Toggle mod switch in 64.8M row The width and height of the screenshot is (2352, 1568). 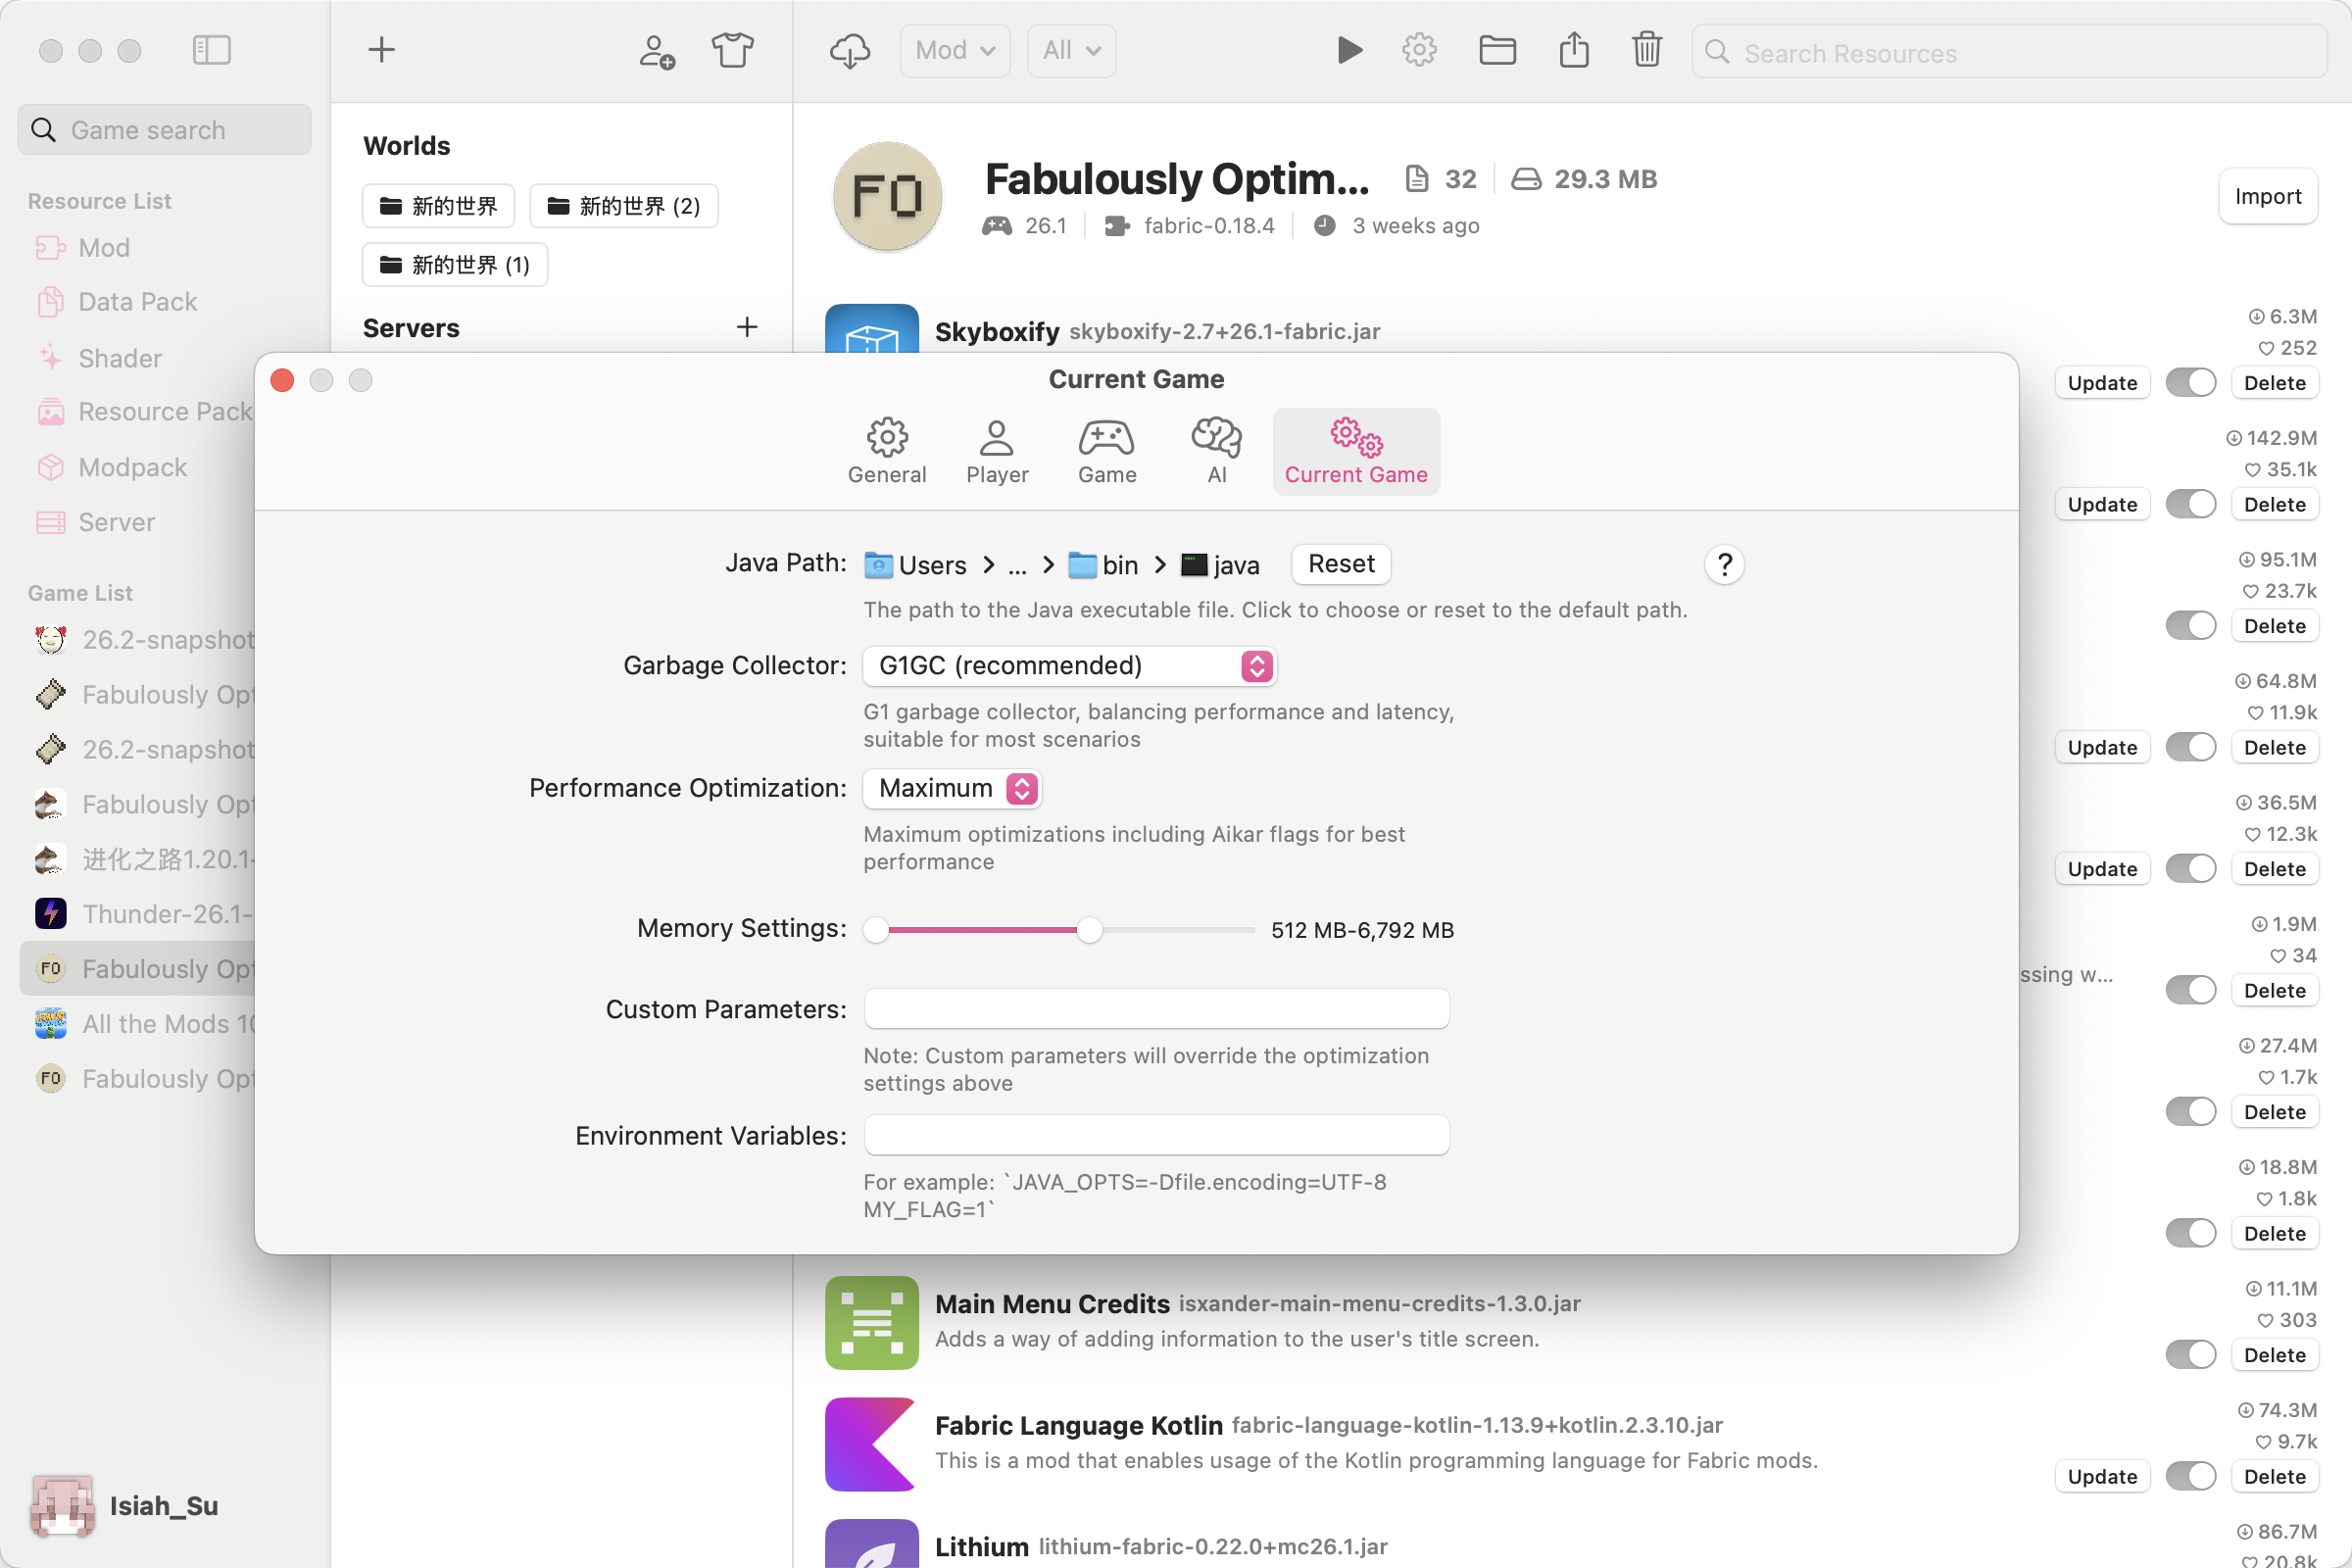pyautogui.click(x=2190, y=747)
